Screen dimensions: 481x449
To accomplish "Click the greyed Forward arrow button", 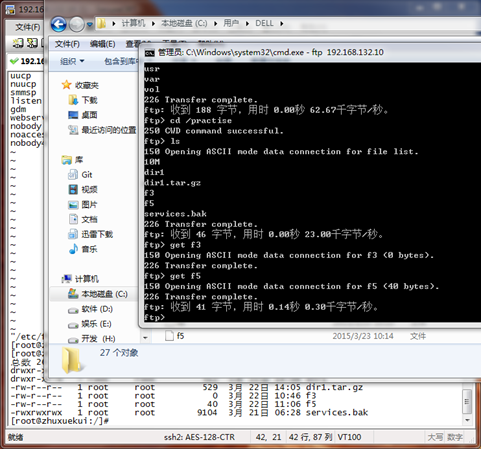I will coord(77,24).
